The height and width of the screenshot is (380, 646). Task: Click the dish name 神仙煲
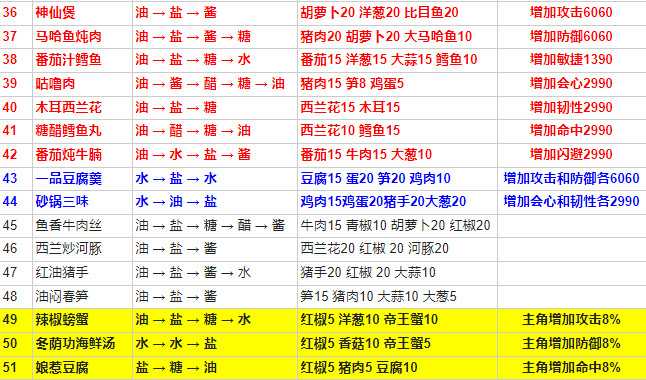pyautogui.click(x=55, y=12)
